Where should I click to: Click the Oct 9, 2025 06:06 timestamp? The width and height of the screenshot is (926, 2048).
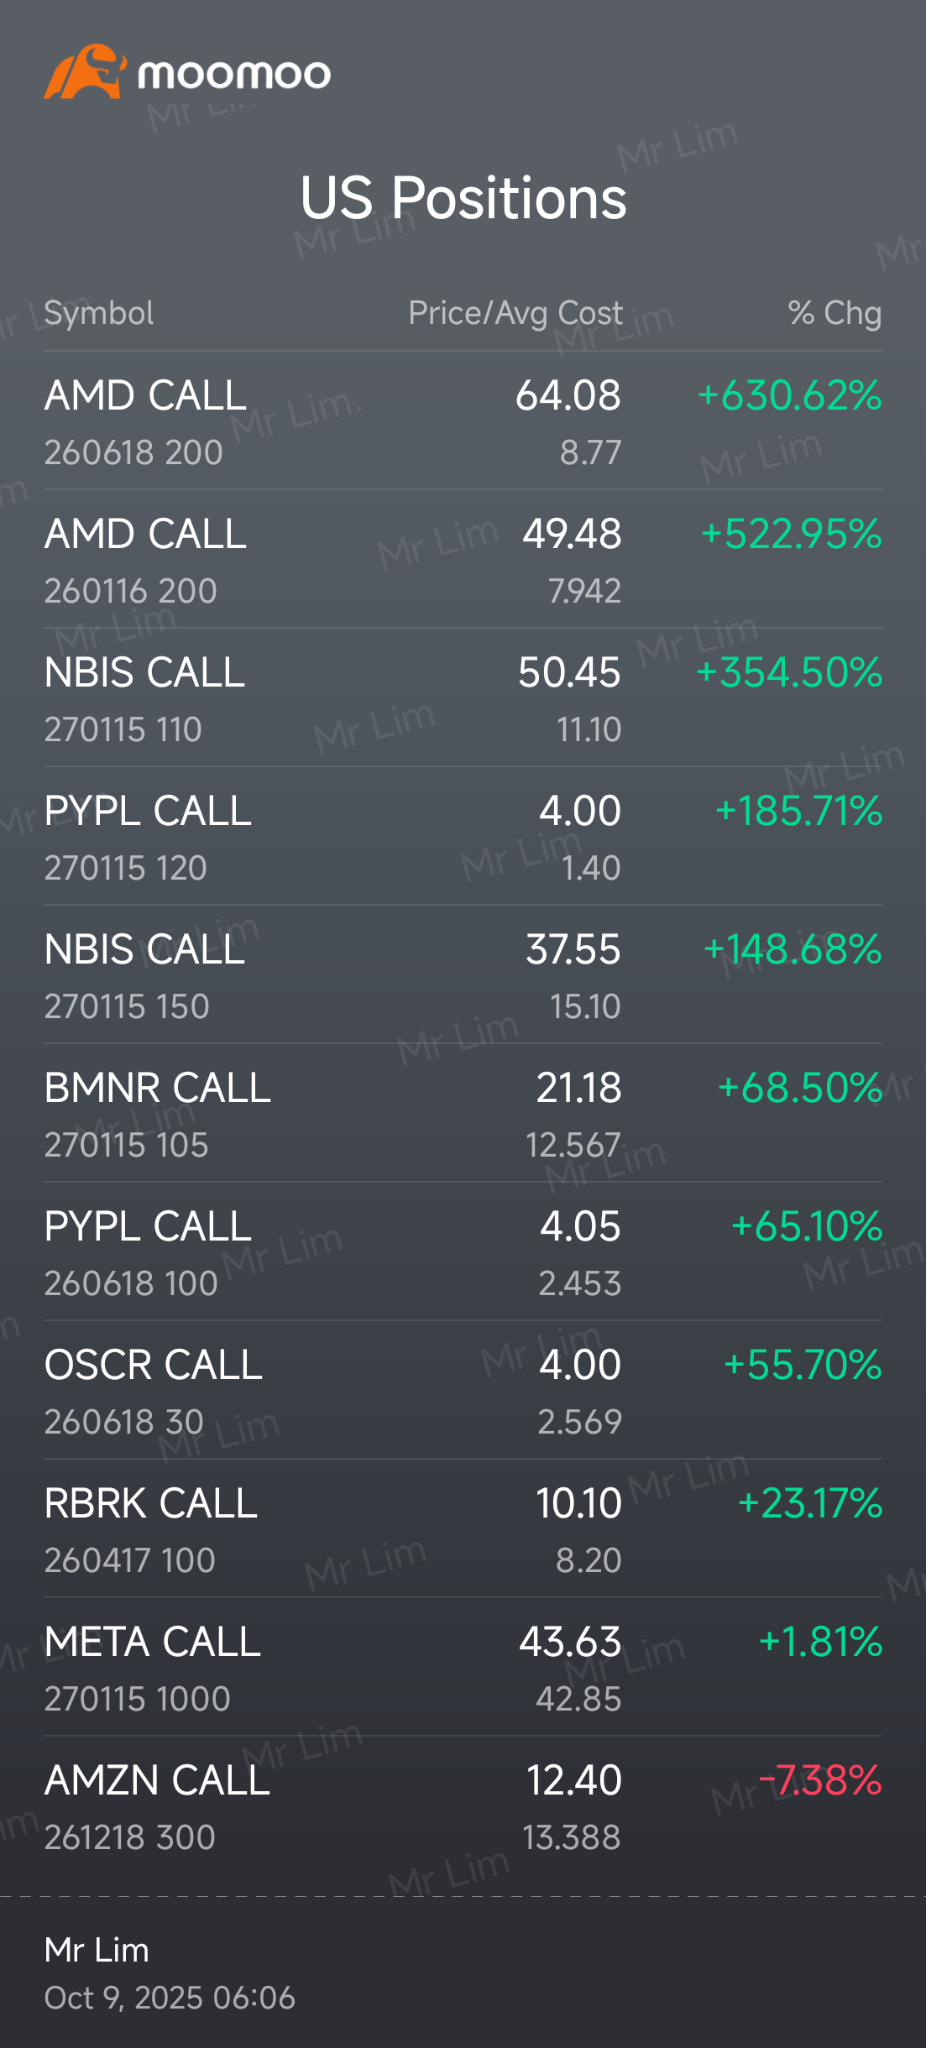(x=170, y=1997)
